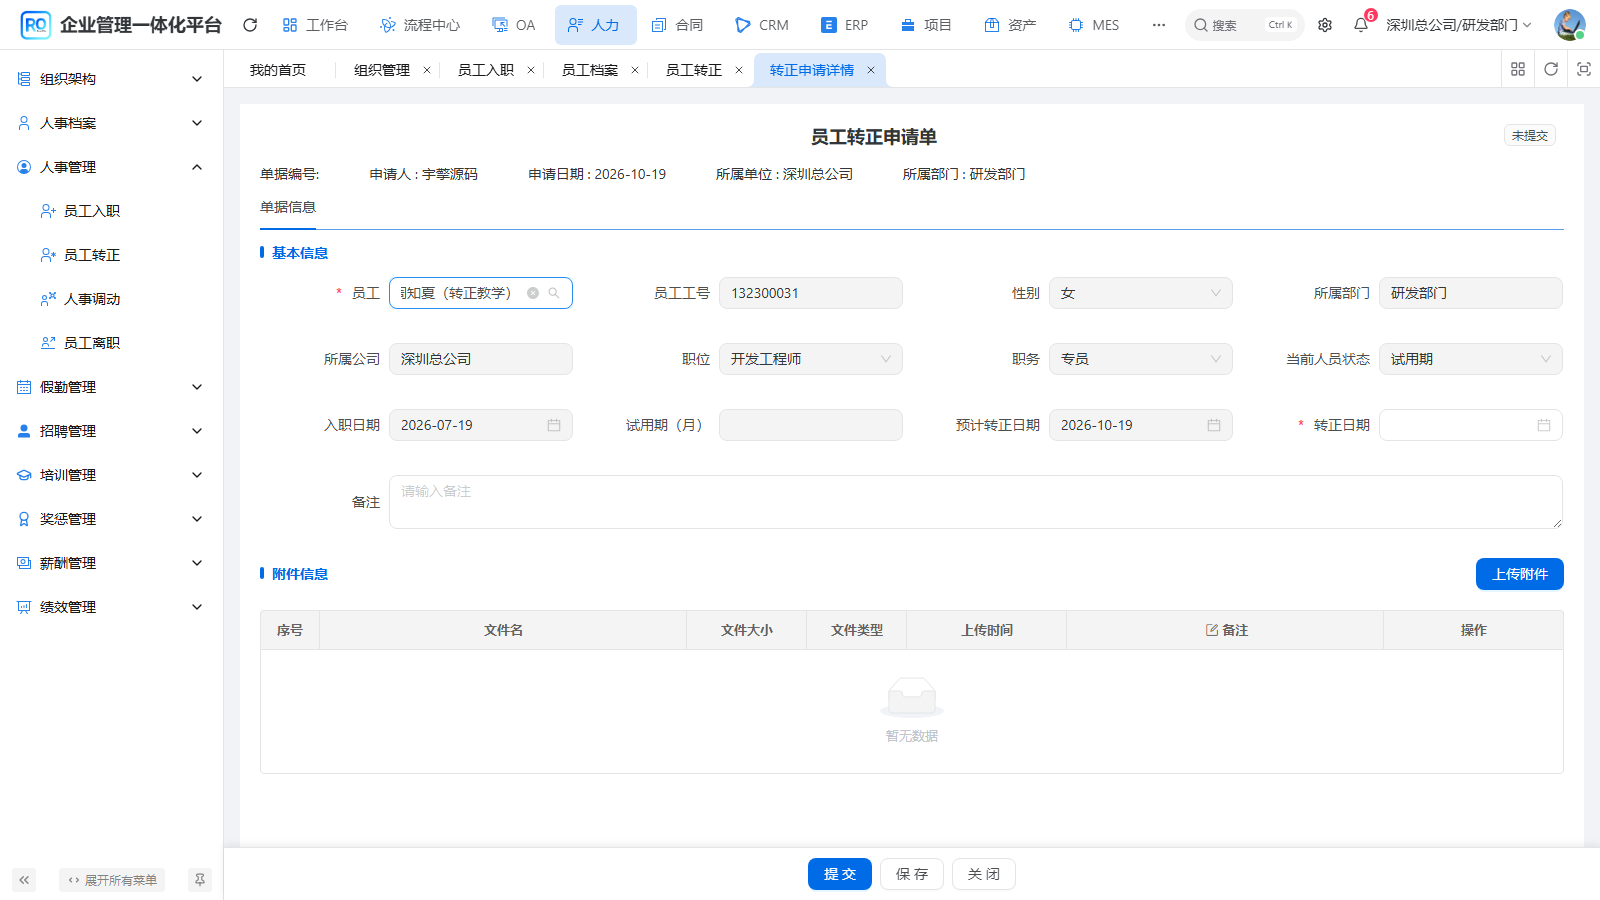
Task: Clear the selected employee
Action: coord(533,293)
